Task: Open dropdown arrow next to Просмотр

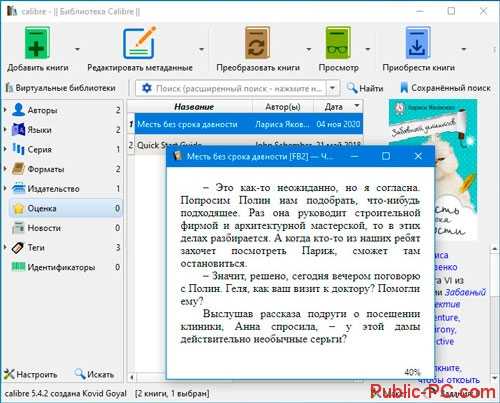Action: [x=368, y=49]
